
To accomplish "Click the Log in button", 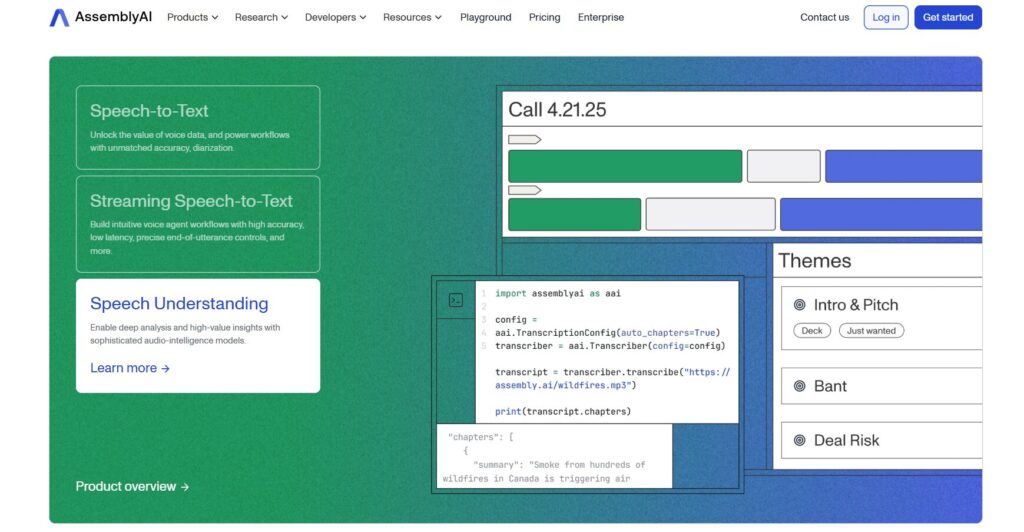I will 886,18.
